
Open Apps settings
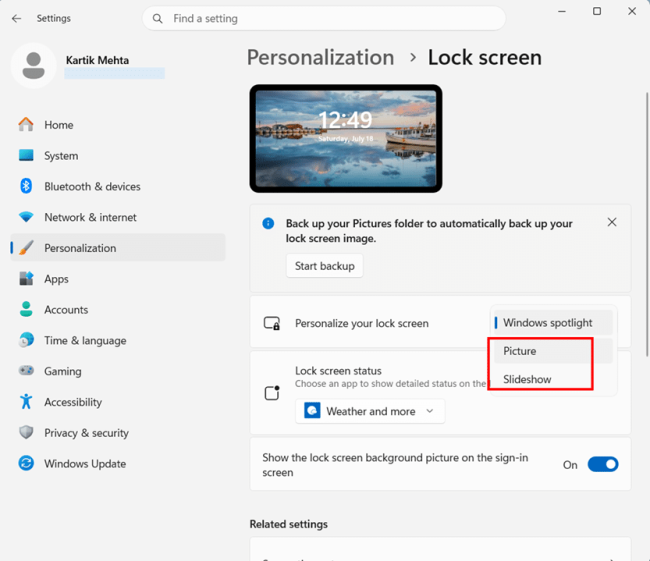pos(118,279)
